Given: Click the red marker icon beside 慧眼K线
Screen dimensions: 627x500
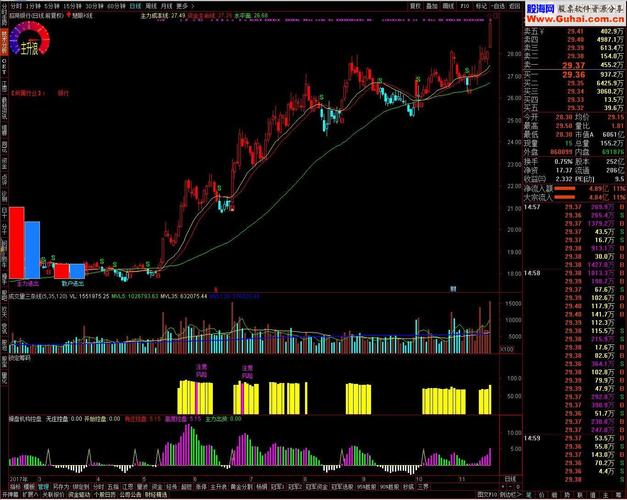Looking at the screenshot, I should click(x=69, y=15).
